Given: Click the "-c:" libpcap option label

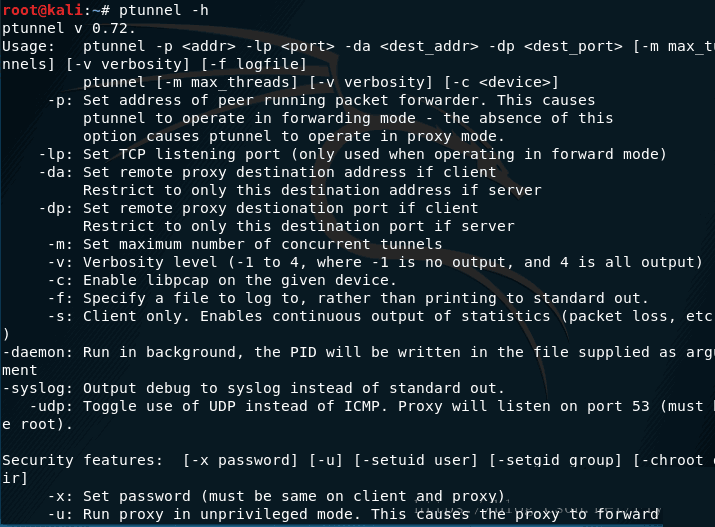Looking at the screenshot, I should (60, 280).
